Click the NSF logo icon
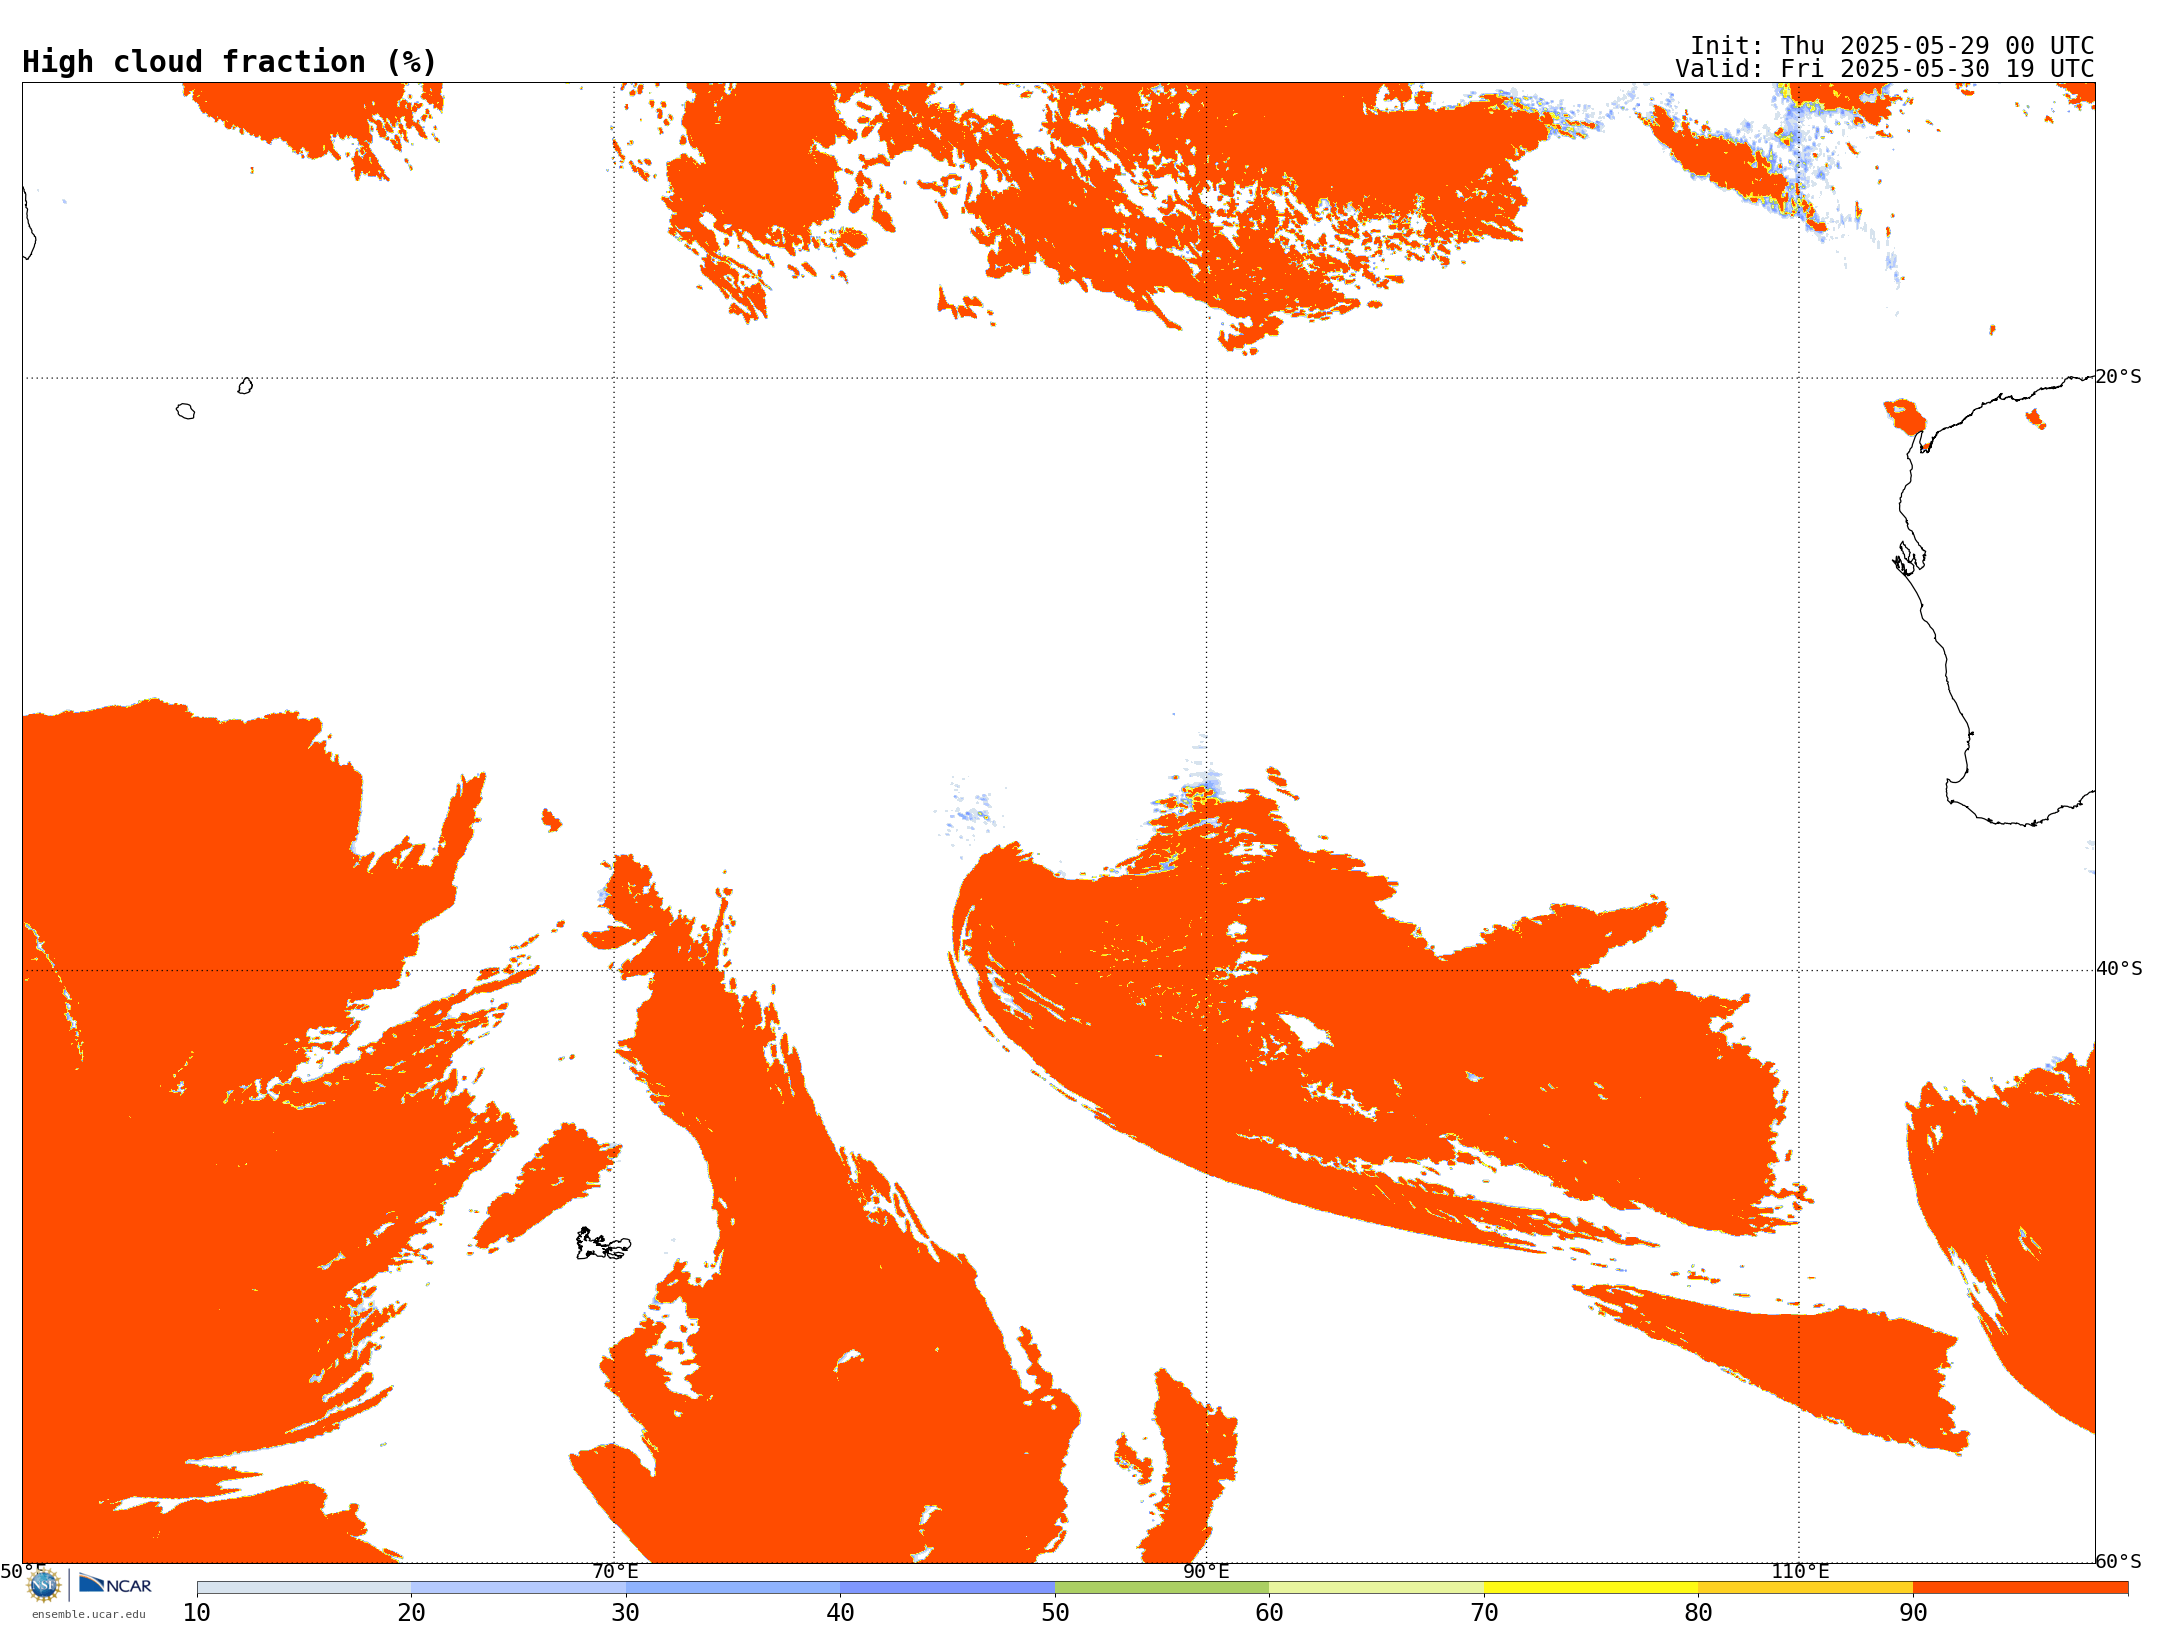Viewport: 2160px width, 1626px height. [x=44, y=1585]
